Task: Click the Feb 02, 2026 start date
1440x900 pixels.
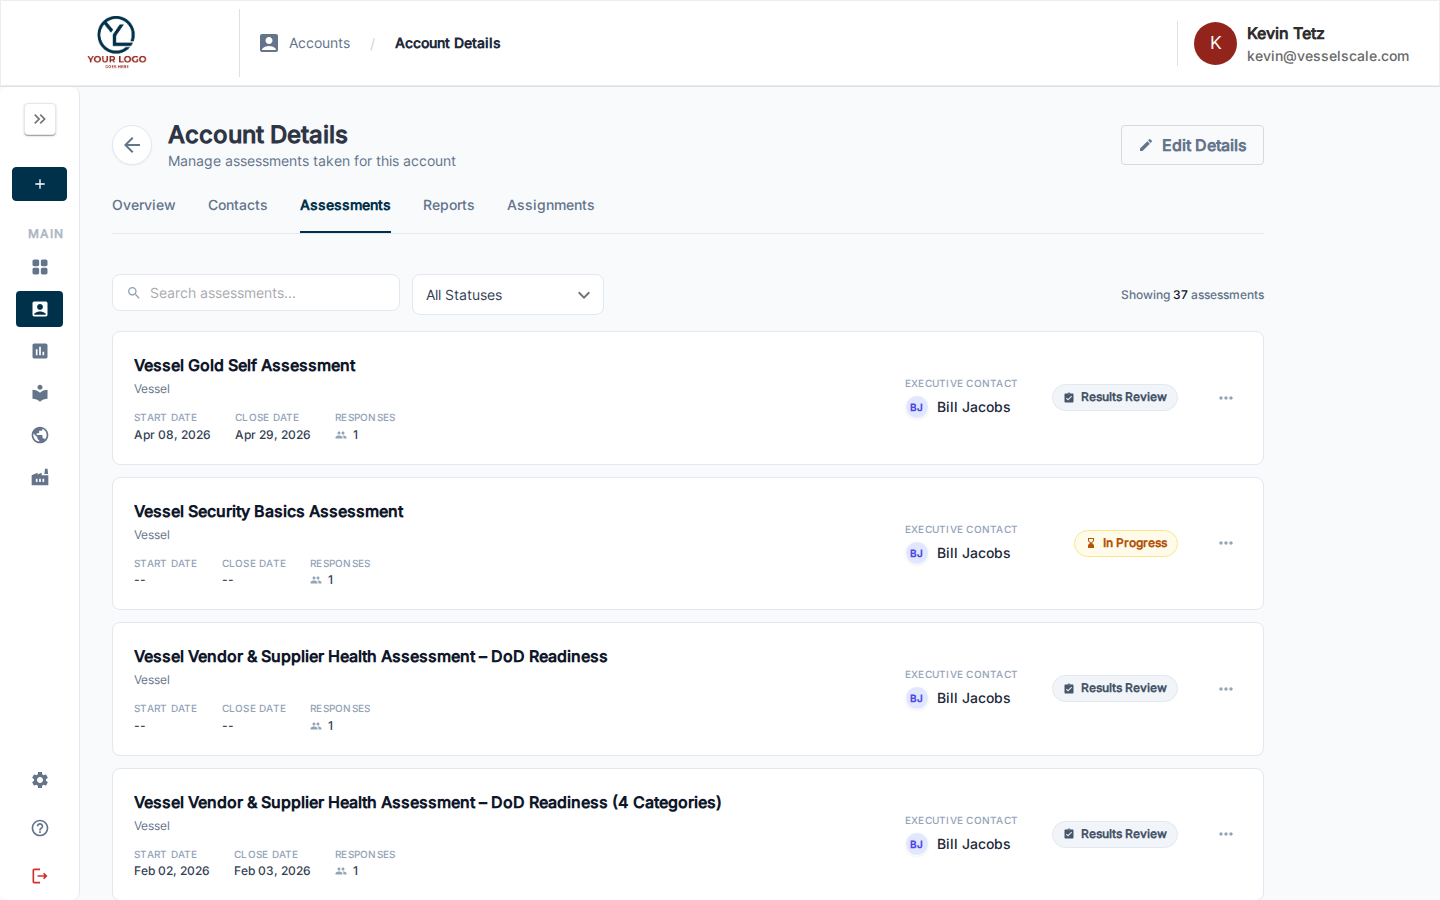Action: tap(172, 871)
